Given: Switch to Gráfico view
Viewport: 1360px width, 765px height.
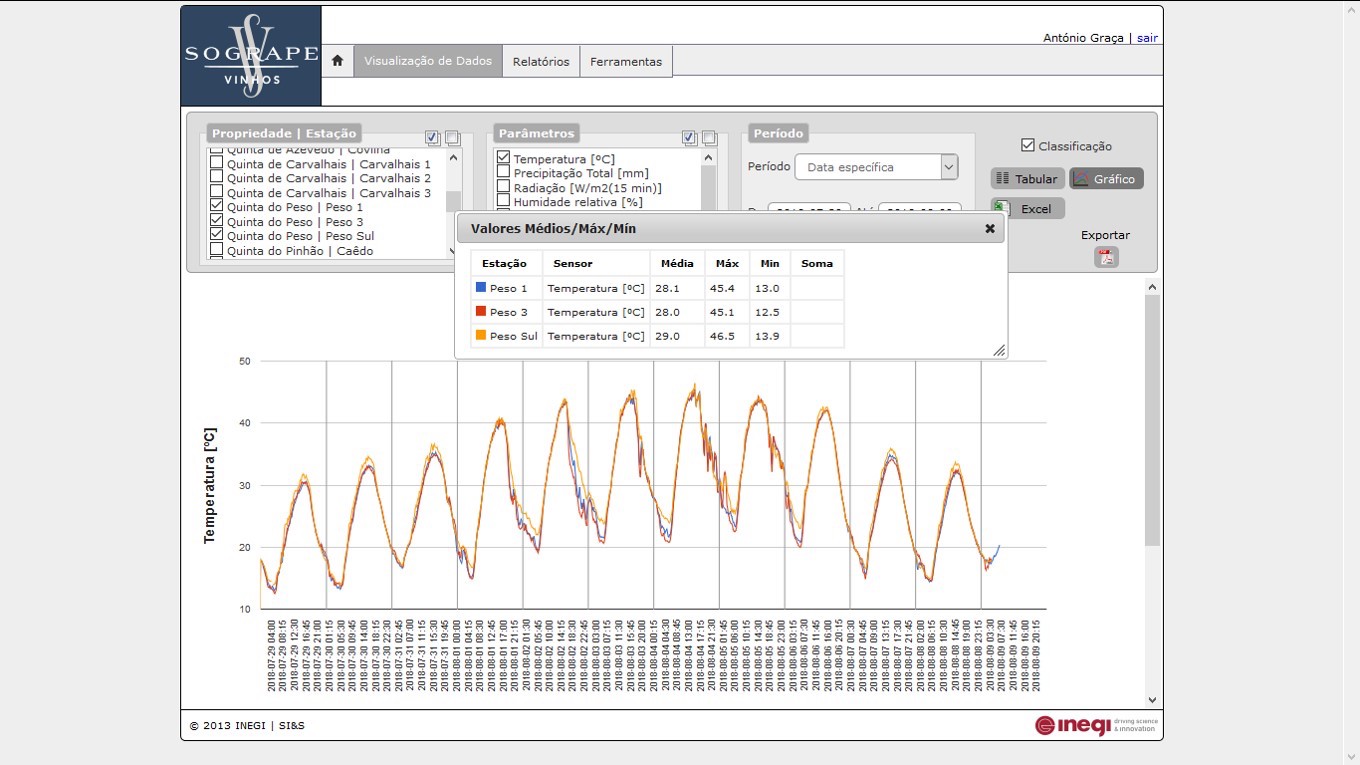Looking at the screenshot, I should tap(1106, 179).
